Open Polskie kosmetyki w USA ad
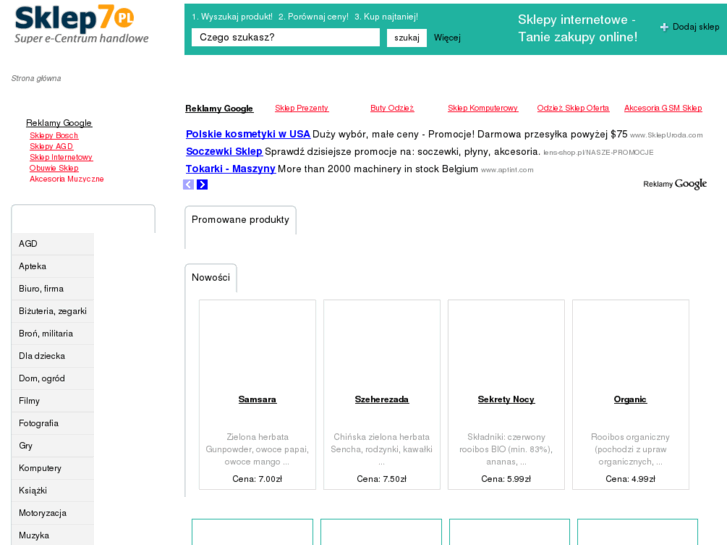 (248, 134)
